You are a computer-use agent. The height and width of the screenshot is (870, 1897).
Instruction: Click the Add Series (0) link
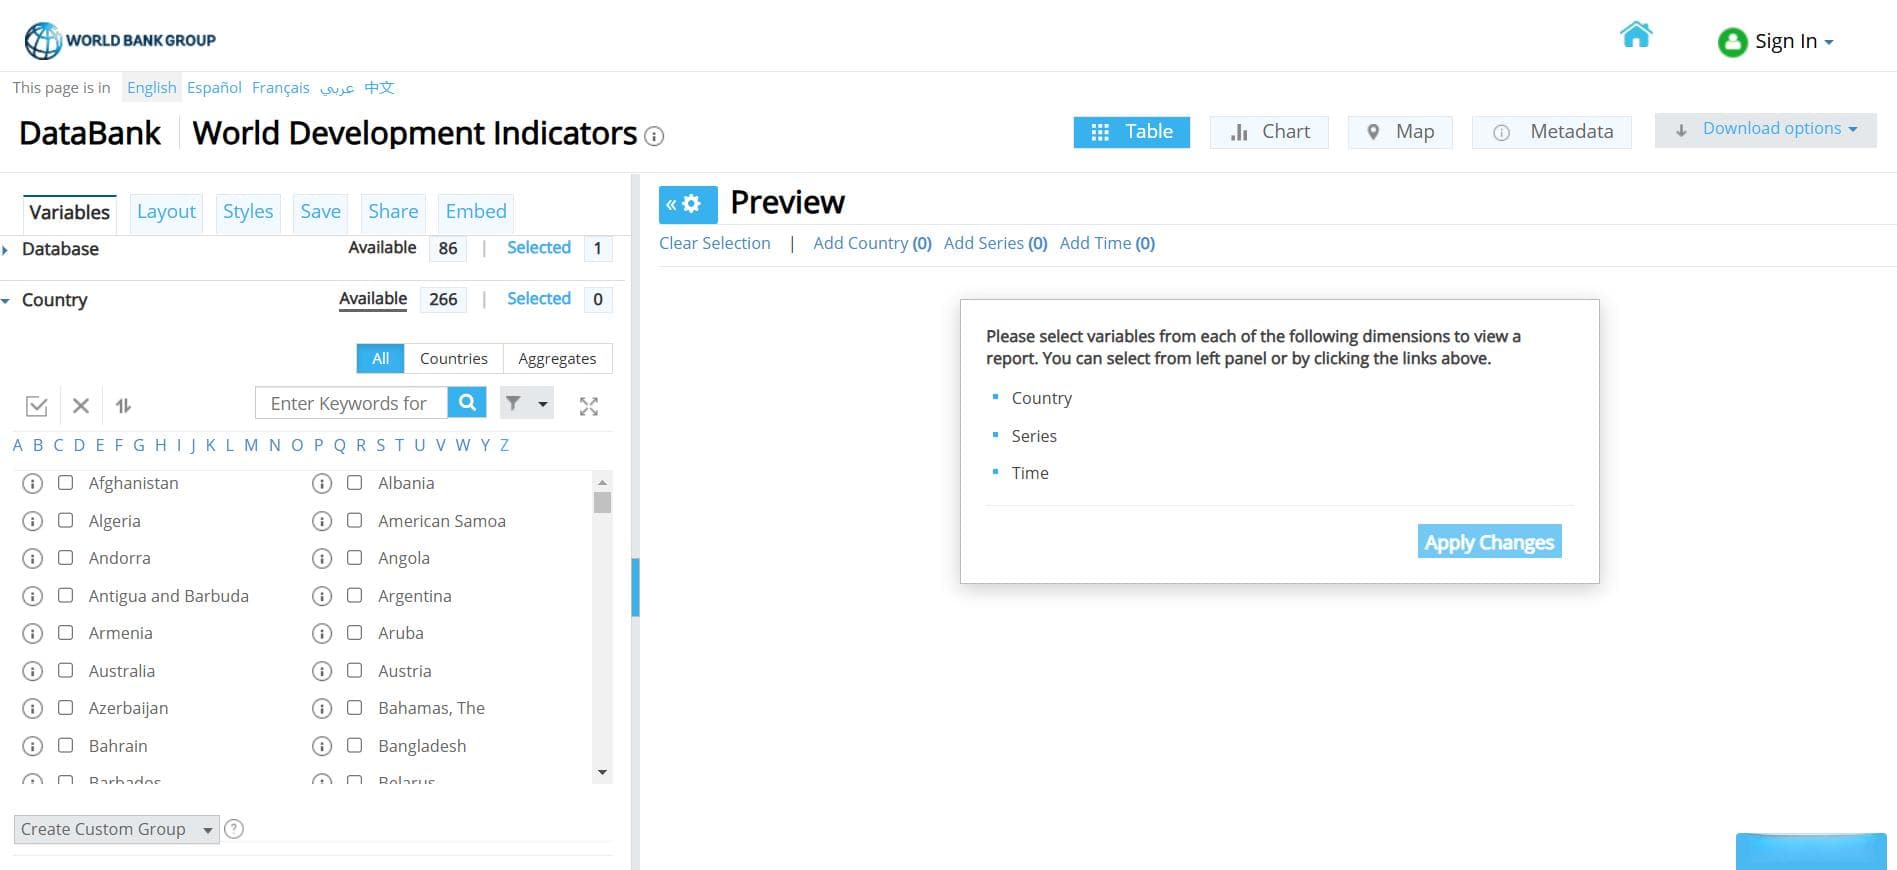pyautogui.click(x=996, y=243)
